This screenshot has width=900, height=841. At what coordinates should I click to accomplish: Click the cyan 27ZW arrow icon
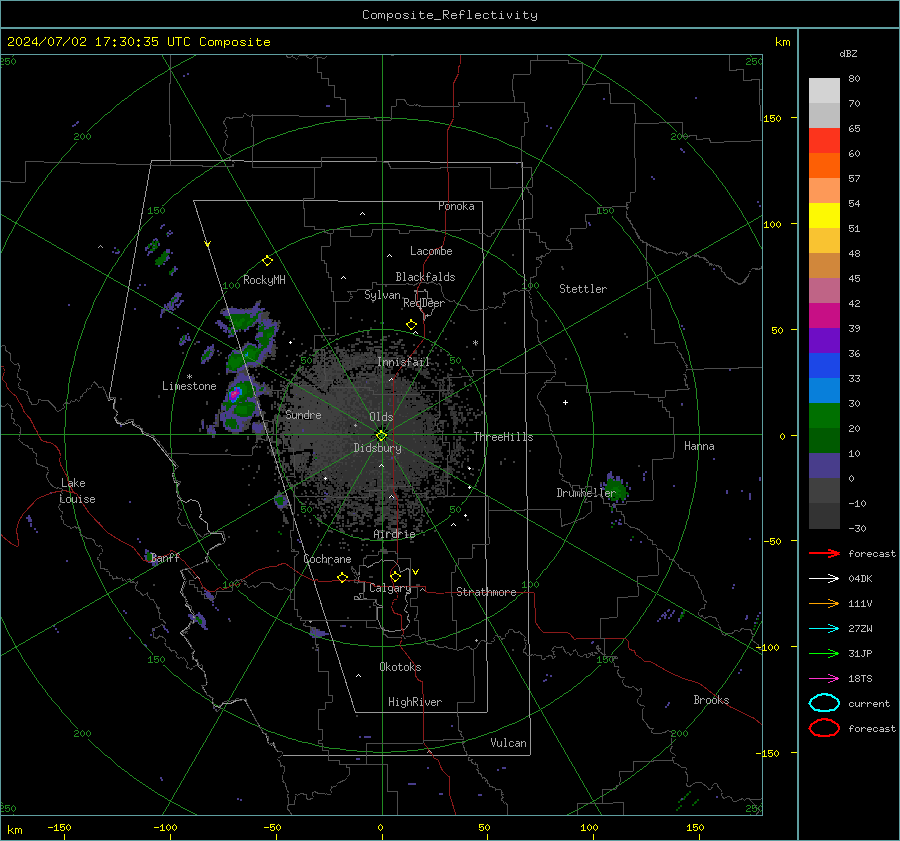tap(824, 629)
